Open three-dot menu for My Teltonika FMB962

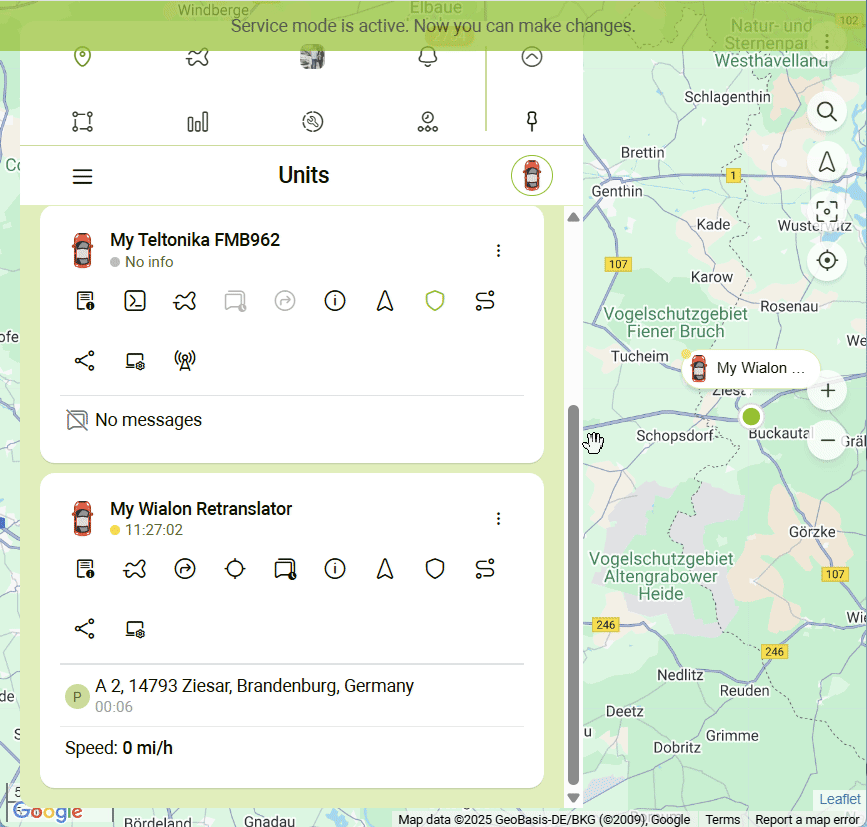[499, 251]
